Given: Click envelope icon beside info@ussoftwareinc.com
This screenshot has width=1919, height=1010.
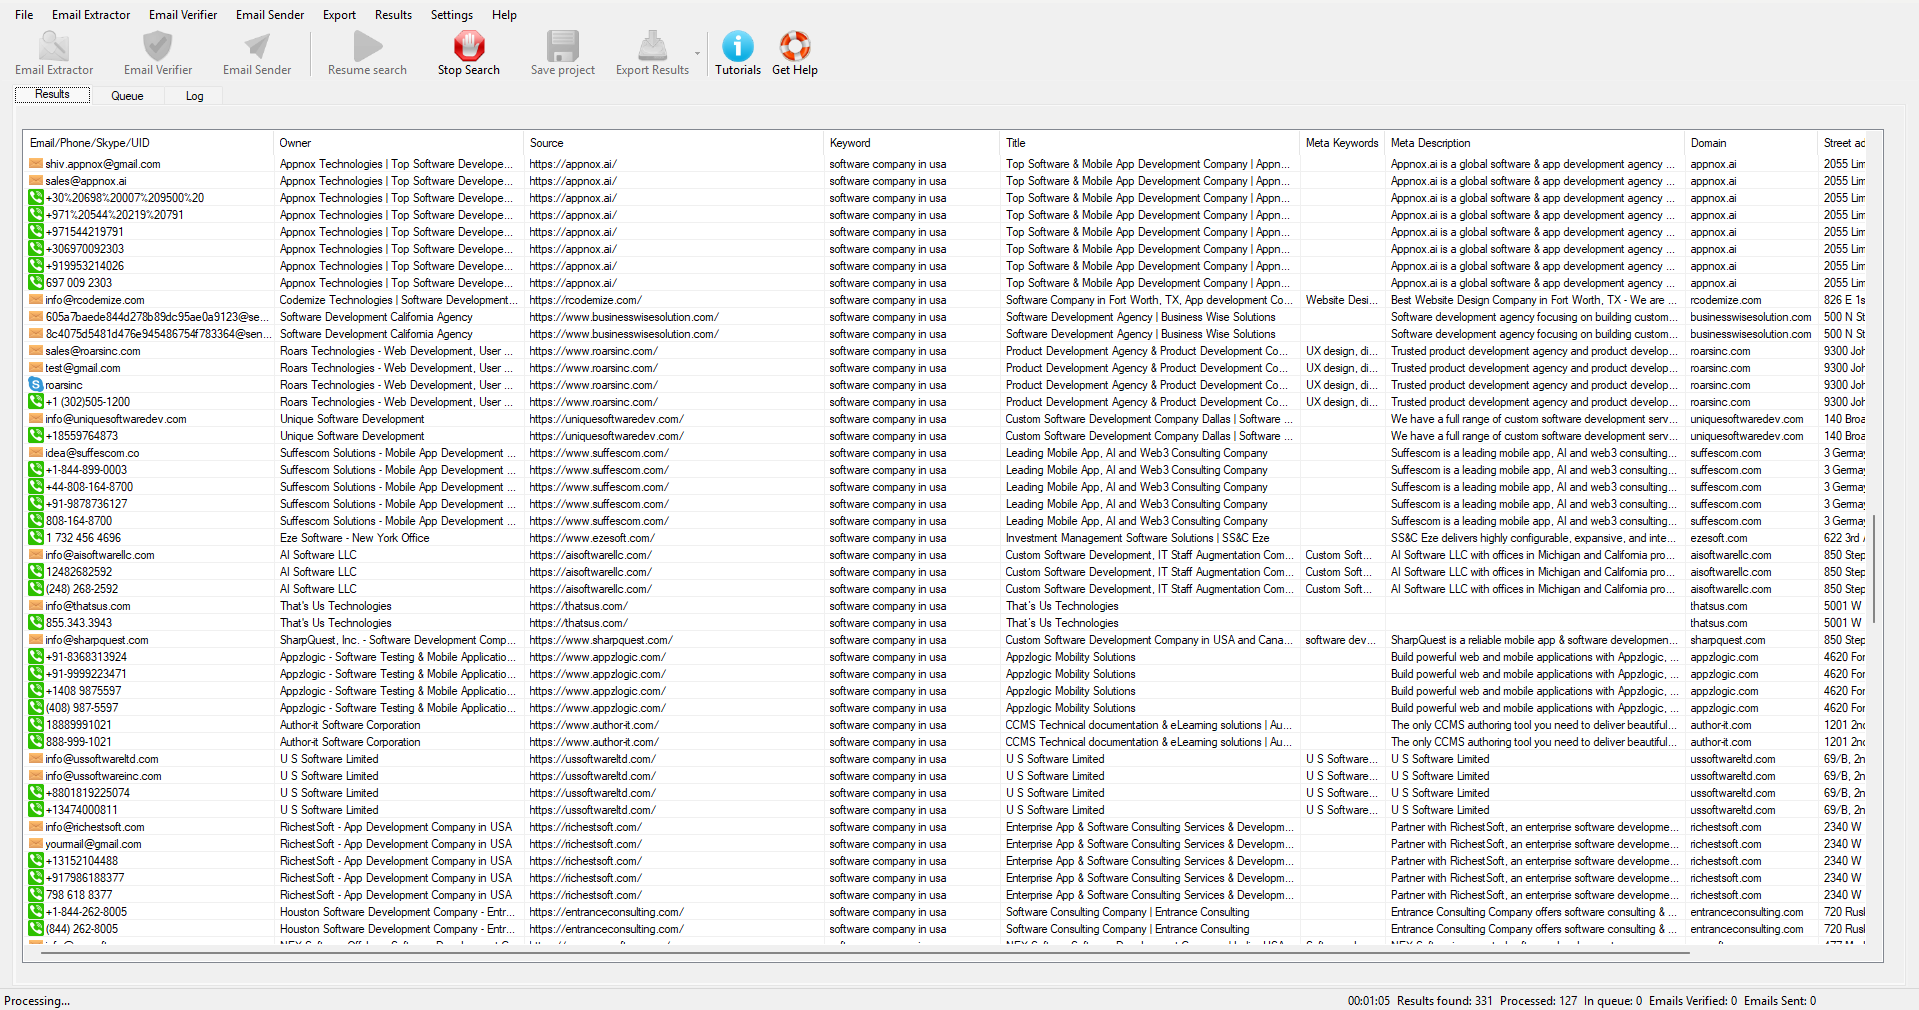Looking at the screenshot, I should click(35, 776).
